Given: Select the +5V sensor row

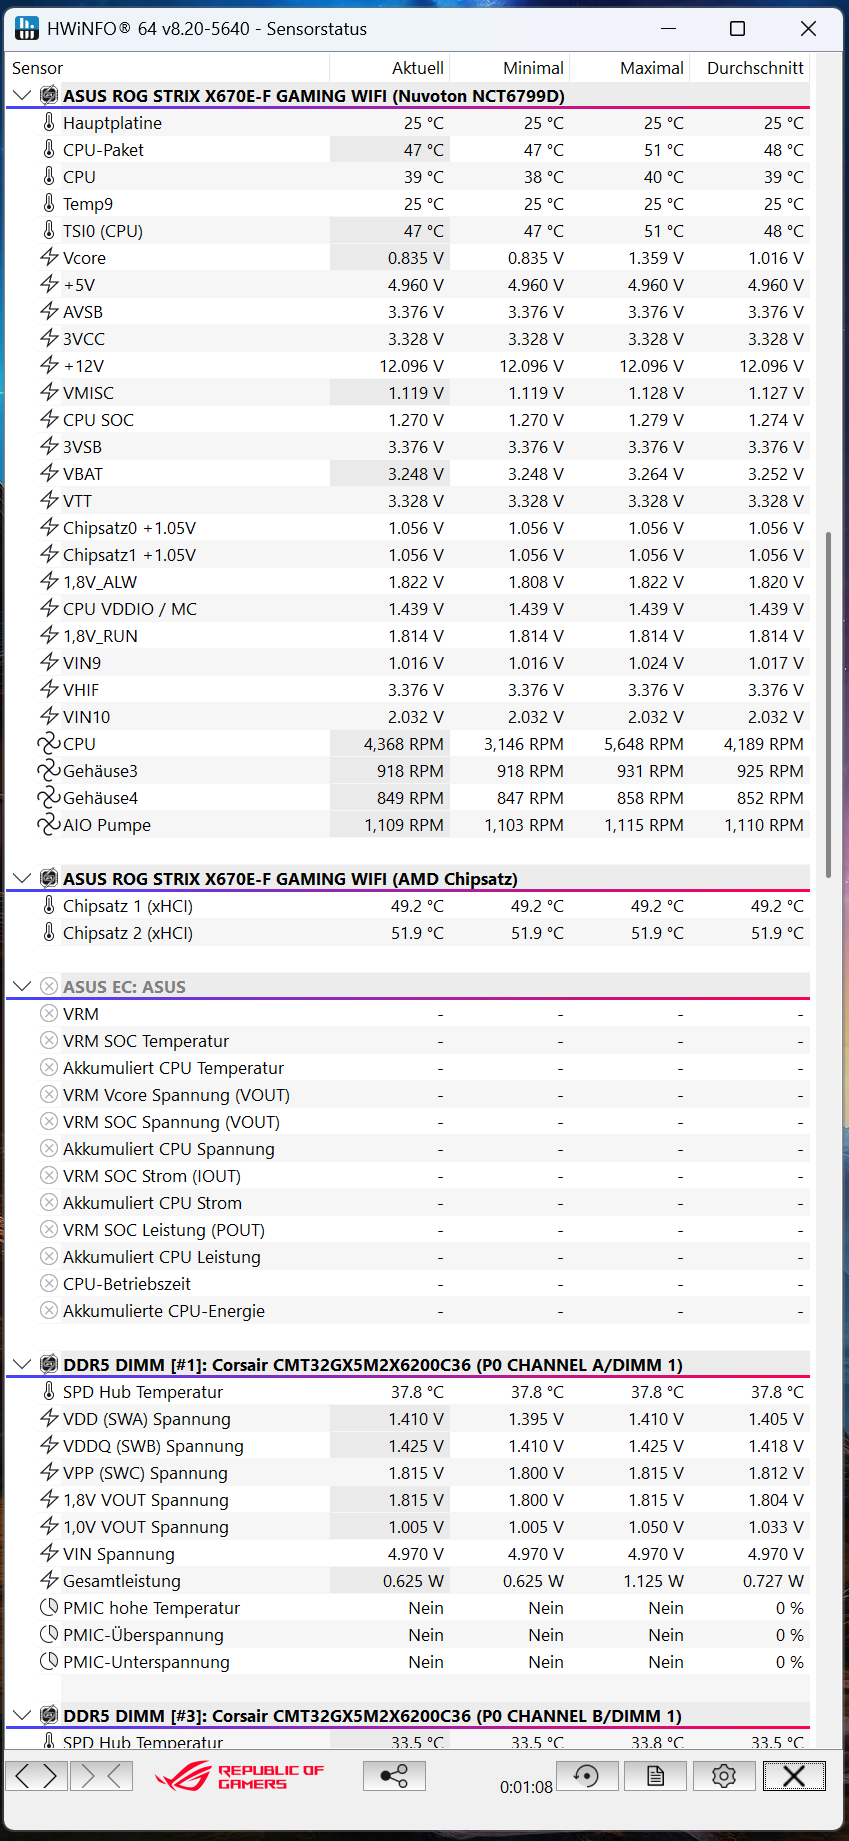Looking at the screenshot, I should coord(408,285).
